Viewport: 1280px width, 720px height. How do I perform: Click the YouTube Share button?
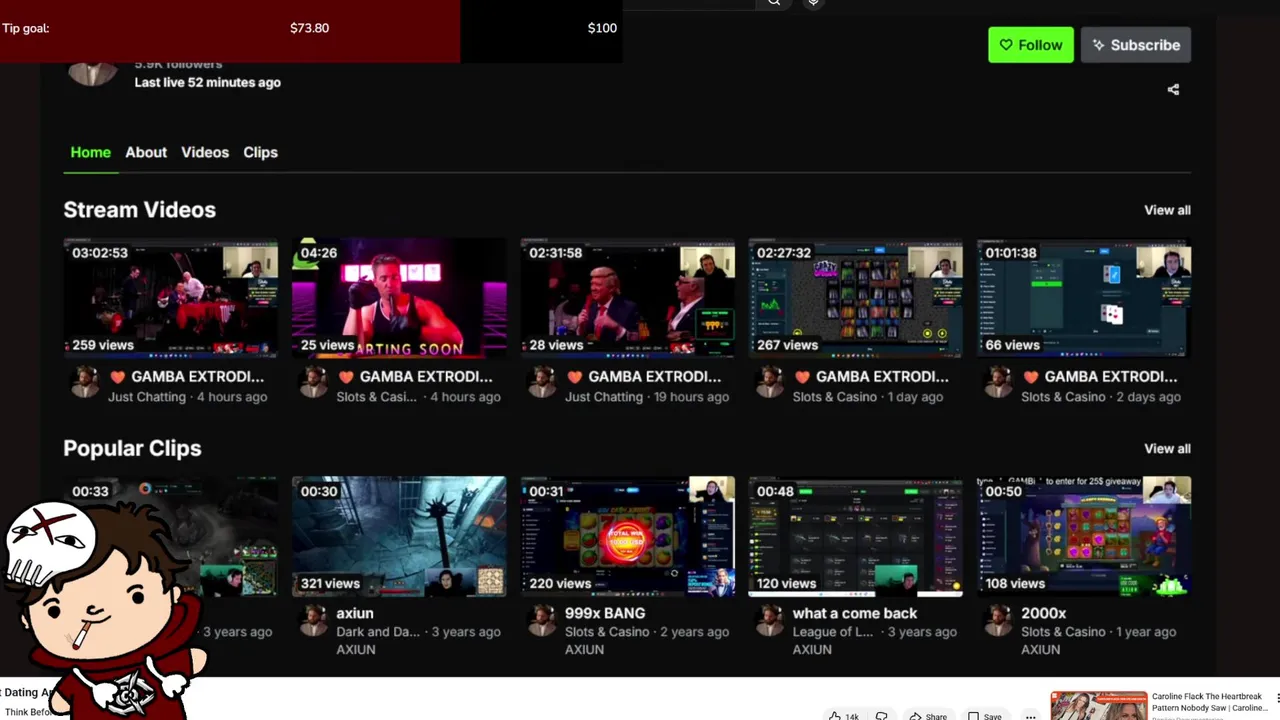pos(928,715)
